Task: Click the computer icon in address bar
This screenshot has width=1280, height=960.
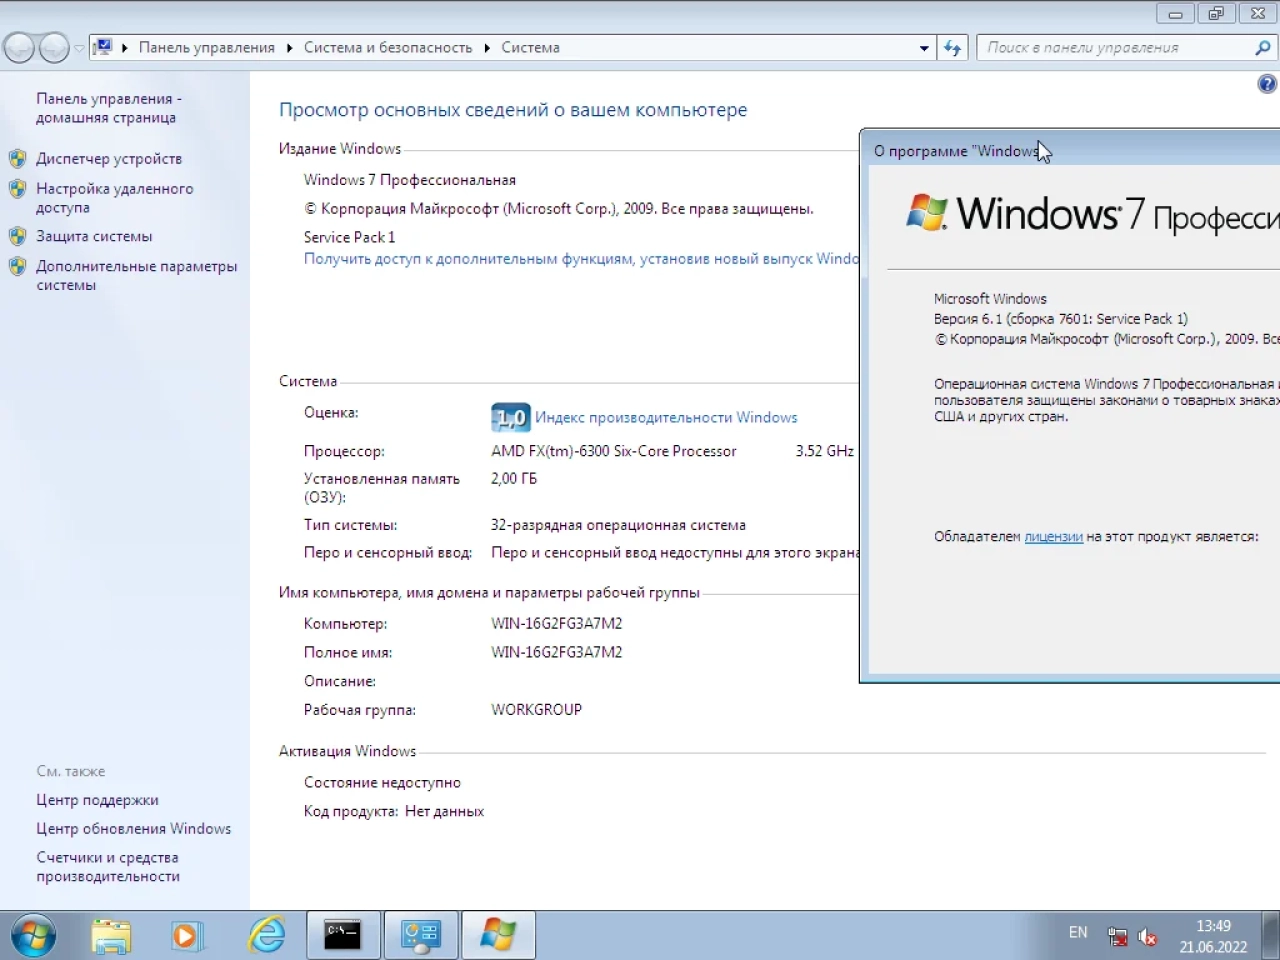Action: [102, 47]
